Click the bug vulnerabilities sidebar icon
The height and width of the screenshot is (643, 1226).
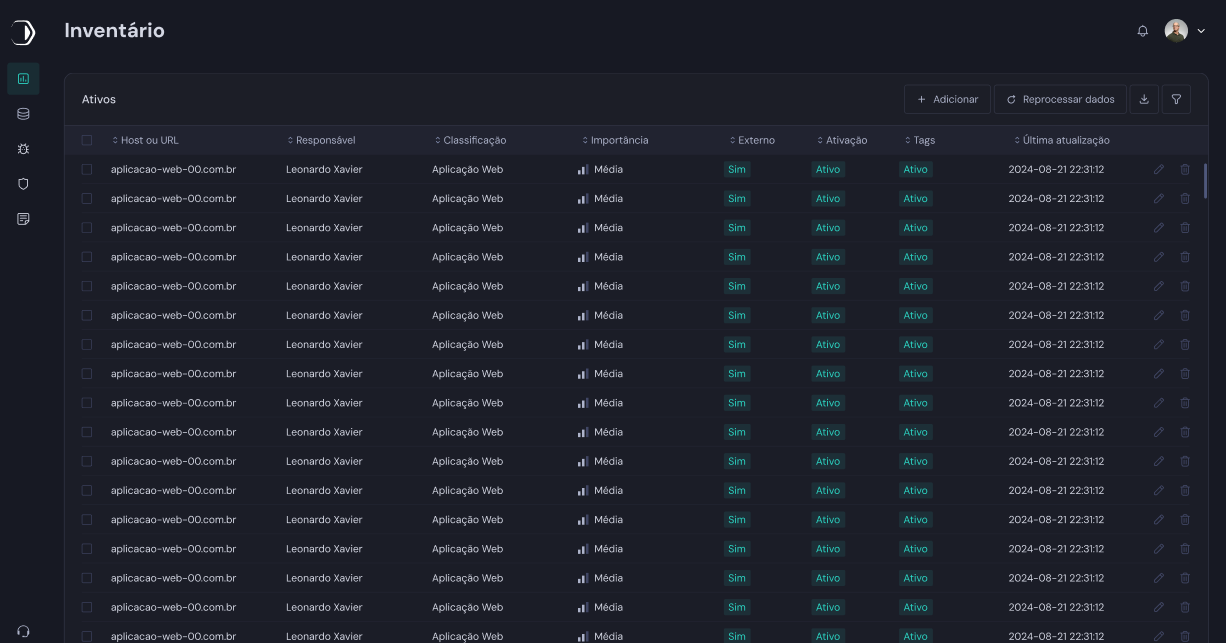pos(23,149)
